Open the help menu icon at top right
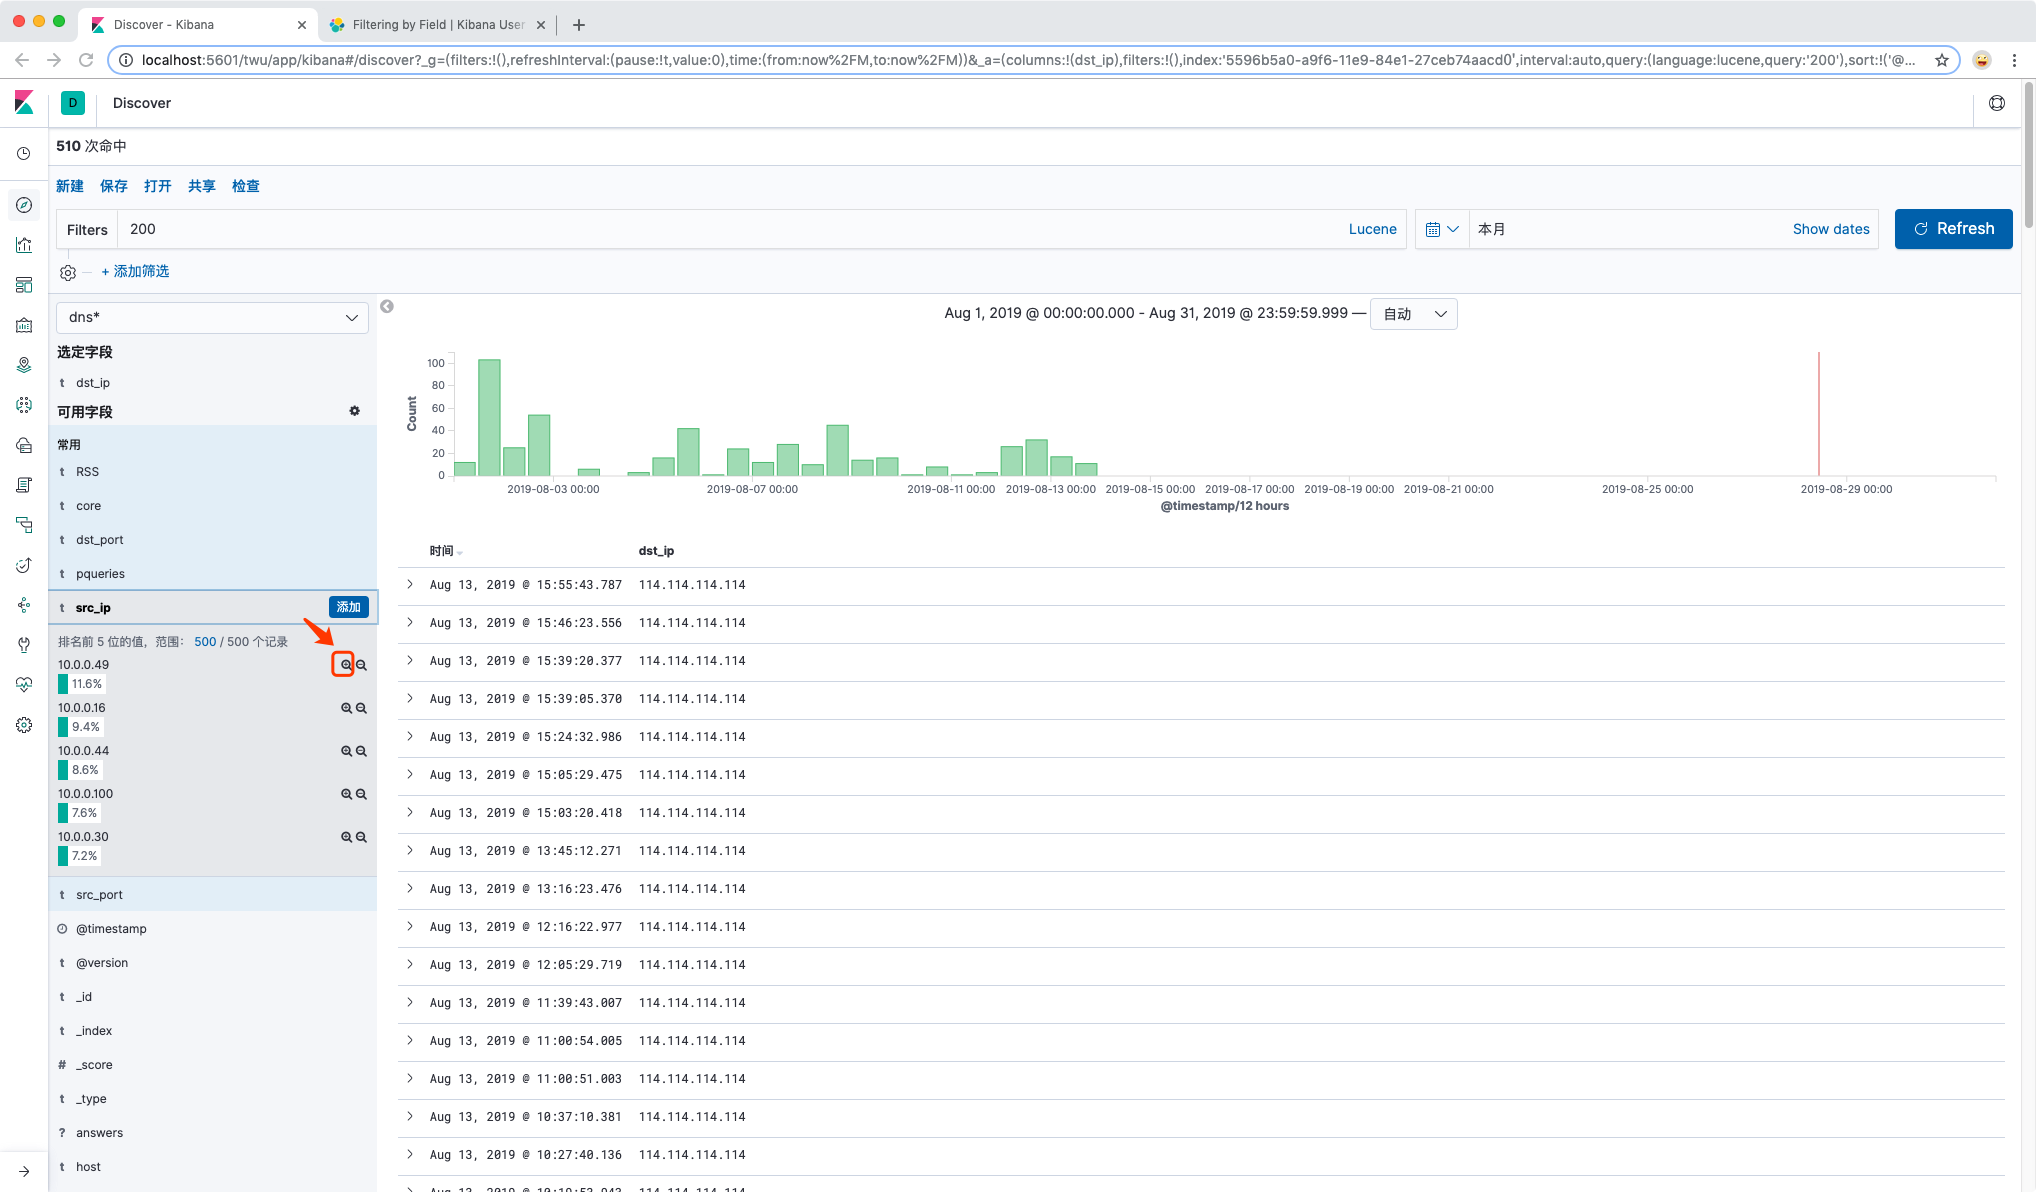 click(1997, 103)
